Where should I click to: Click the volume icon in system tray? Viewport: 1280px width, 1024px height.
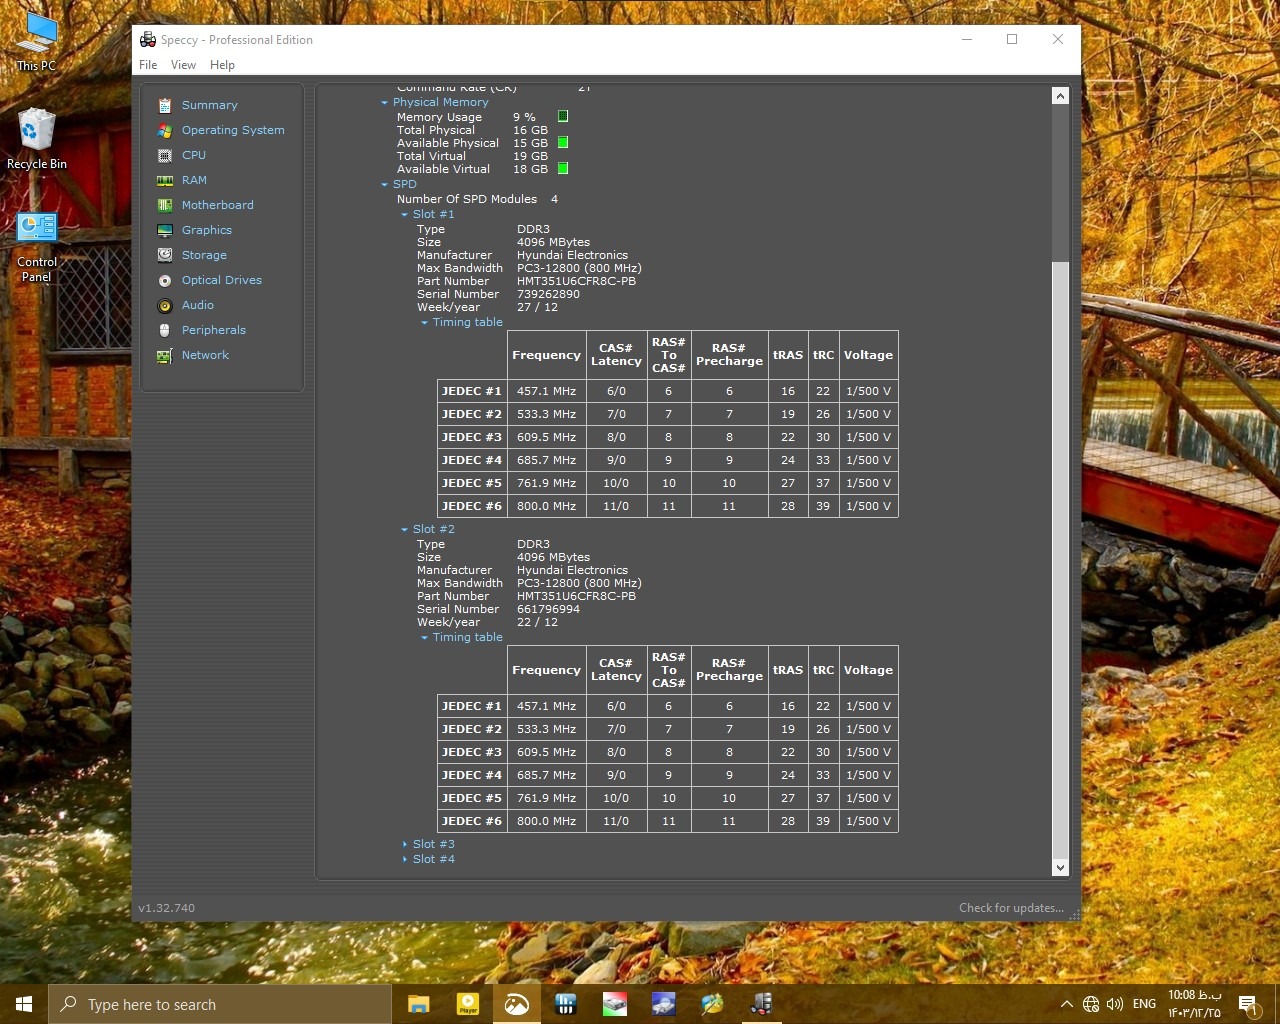tap(1115, 1004)
